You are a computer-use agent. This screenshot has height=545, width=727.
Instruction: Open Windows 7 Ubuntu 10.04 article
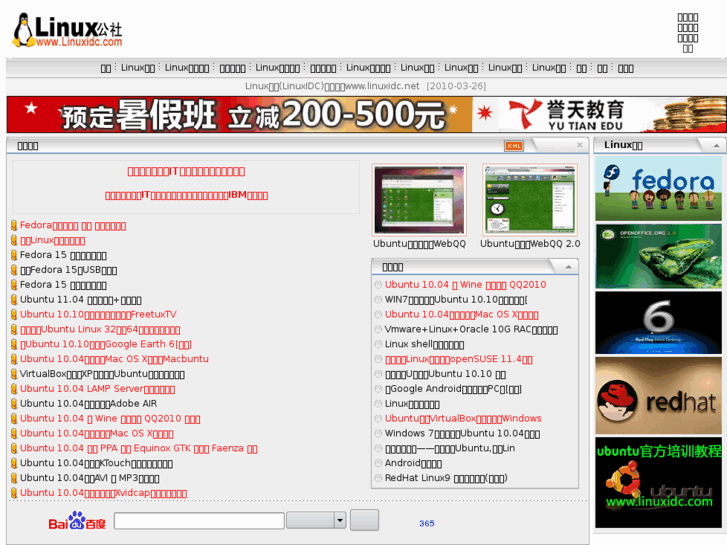[x=462, y=433]
